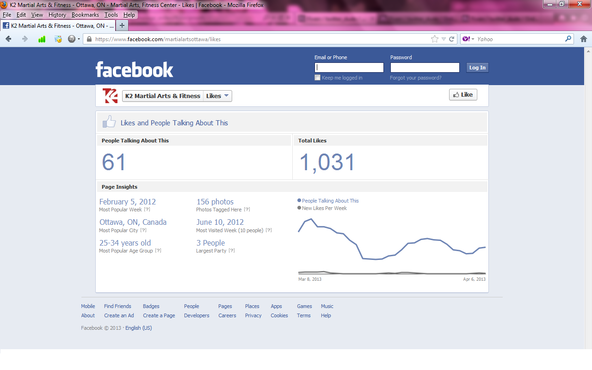Focus the Password field
The width and height of the screenshot is (592, 370).
[425, 67]
